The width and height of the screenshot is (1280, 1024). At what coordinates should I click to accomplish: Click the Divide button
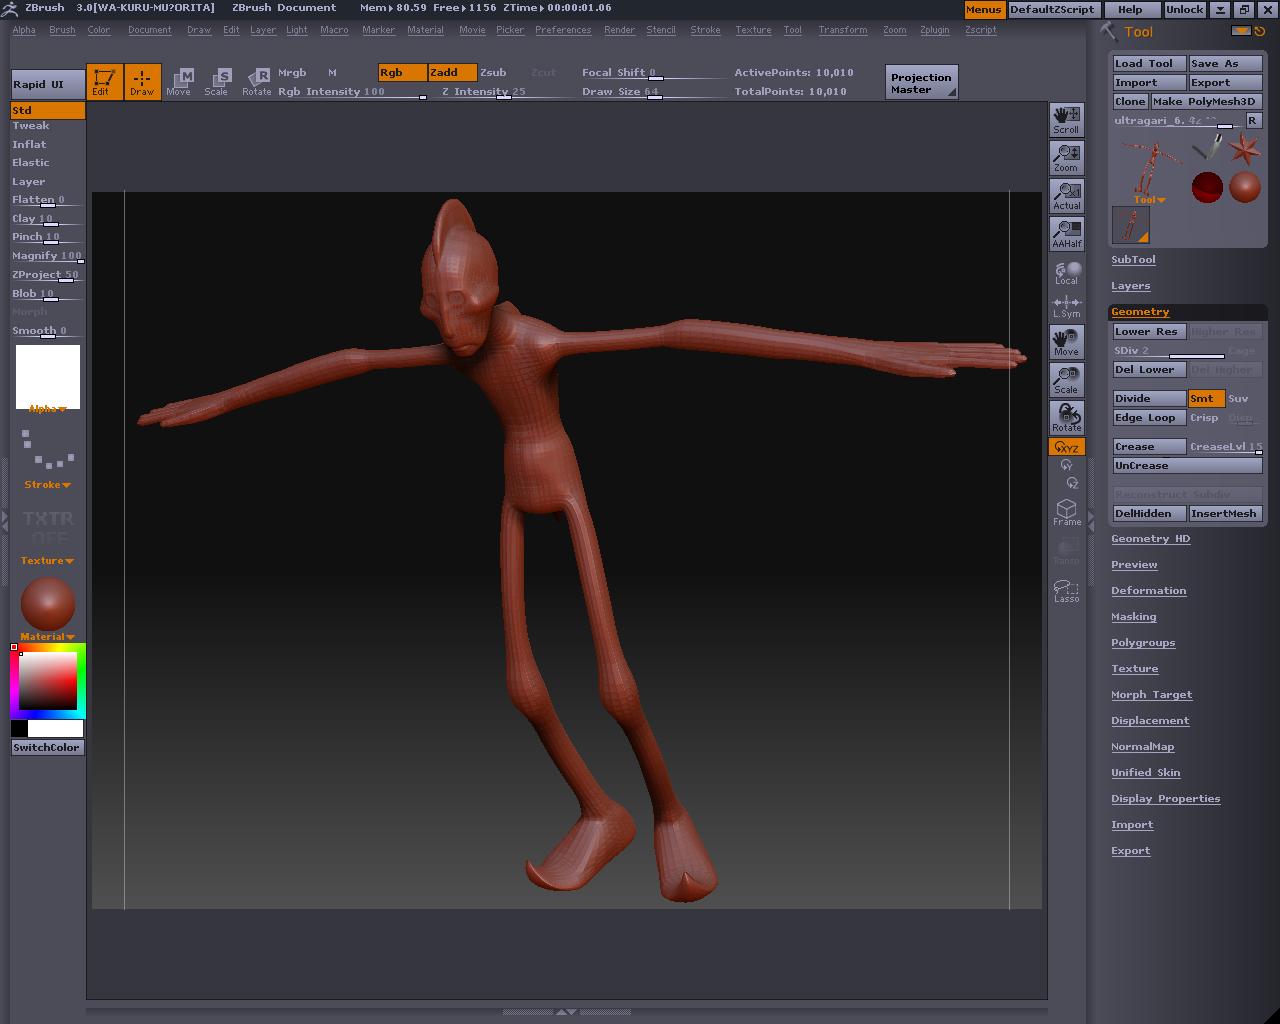click(1148, 398)
